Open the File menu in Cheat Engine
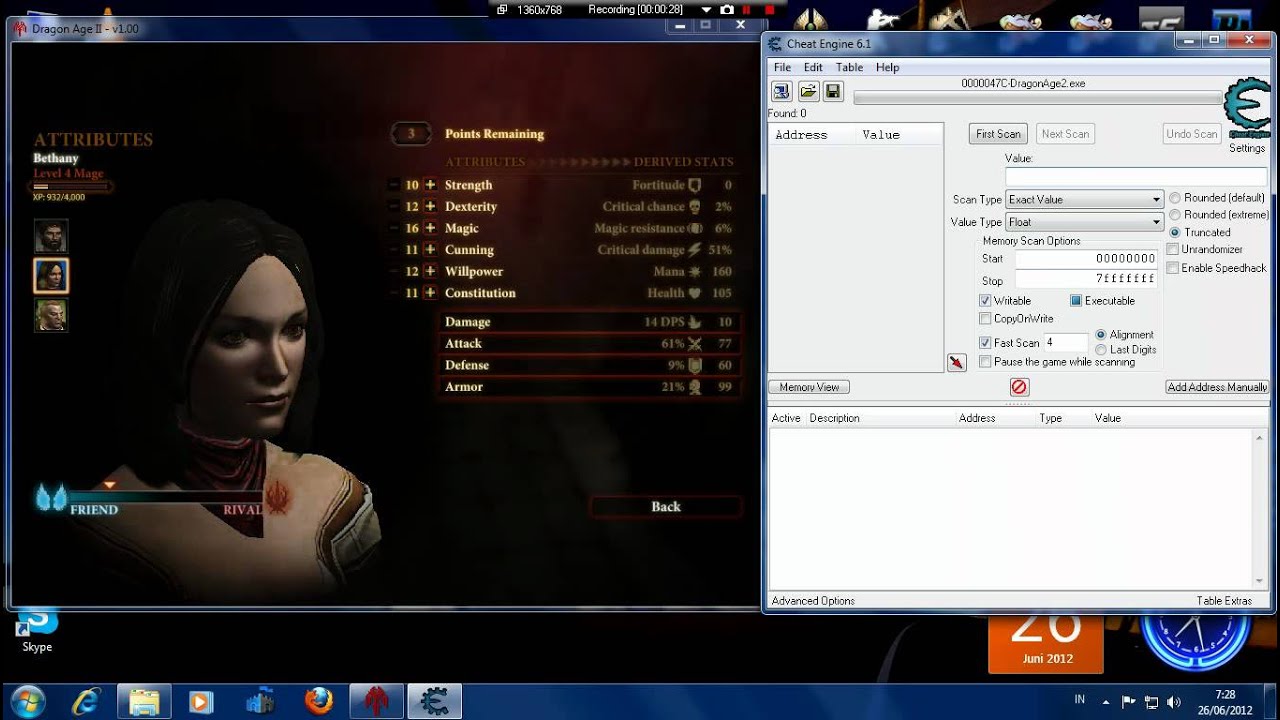1280x720 pixels. 782,67
